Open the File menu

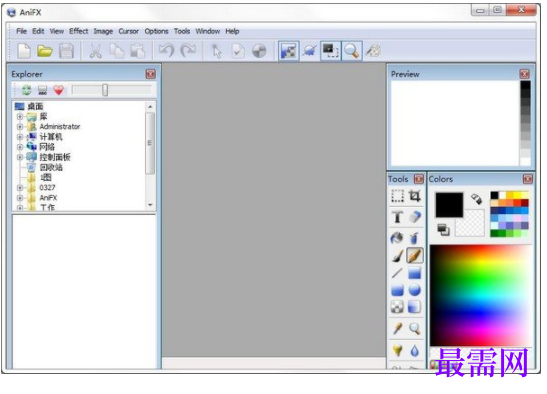coord(21,31)
